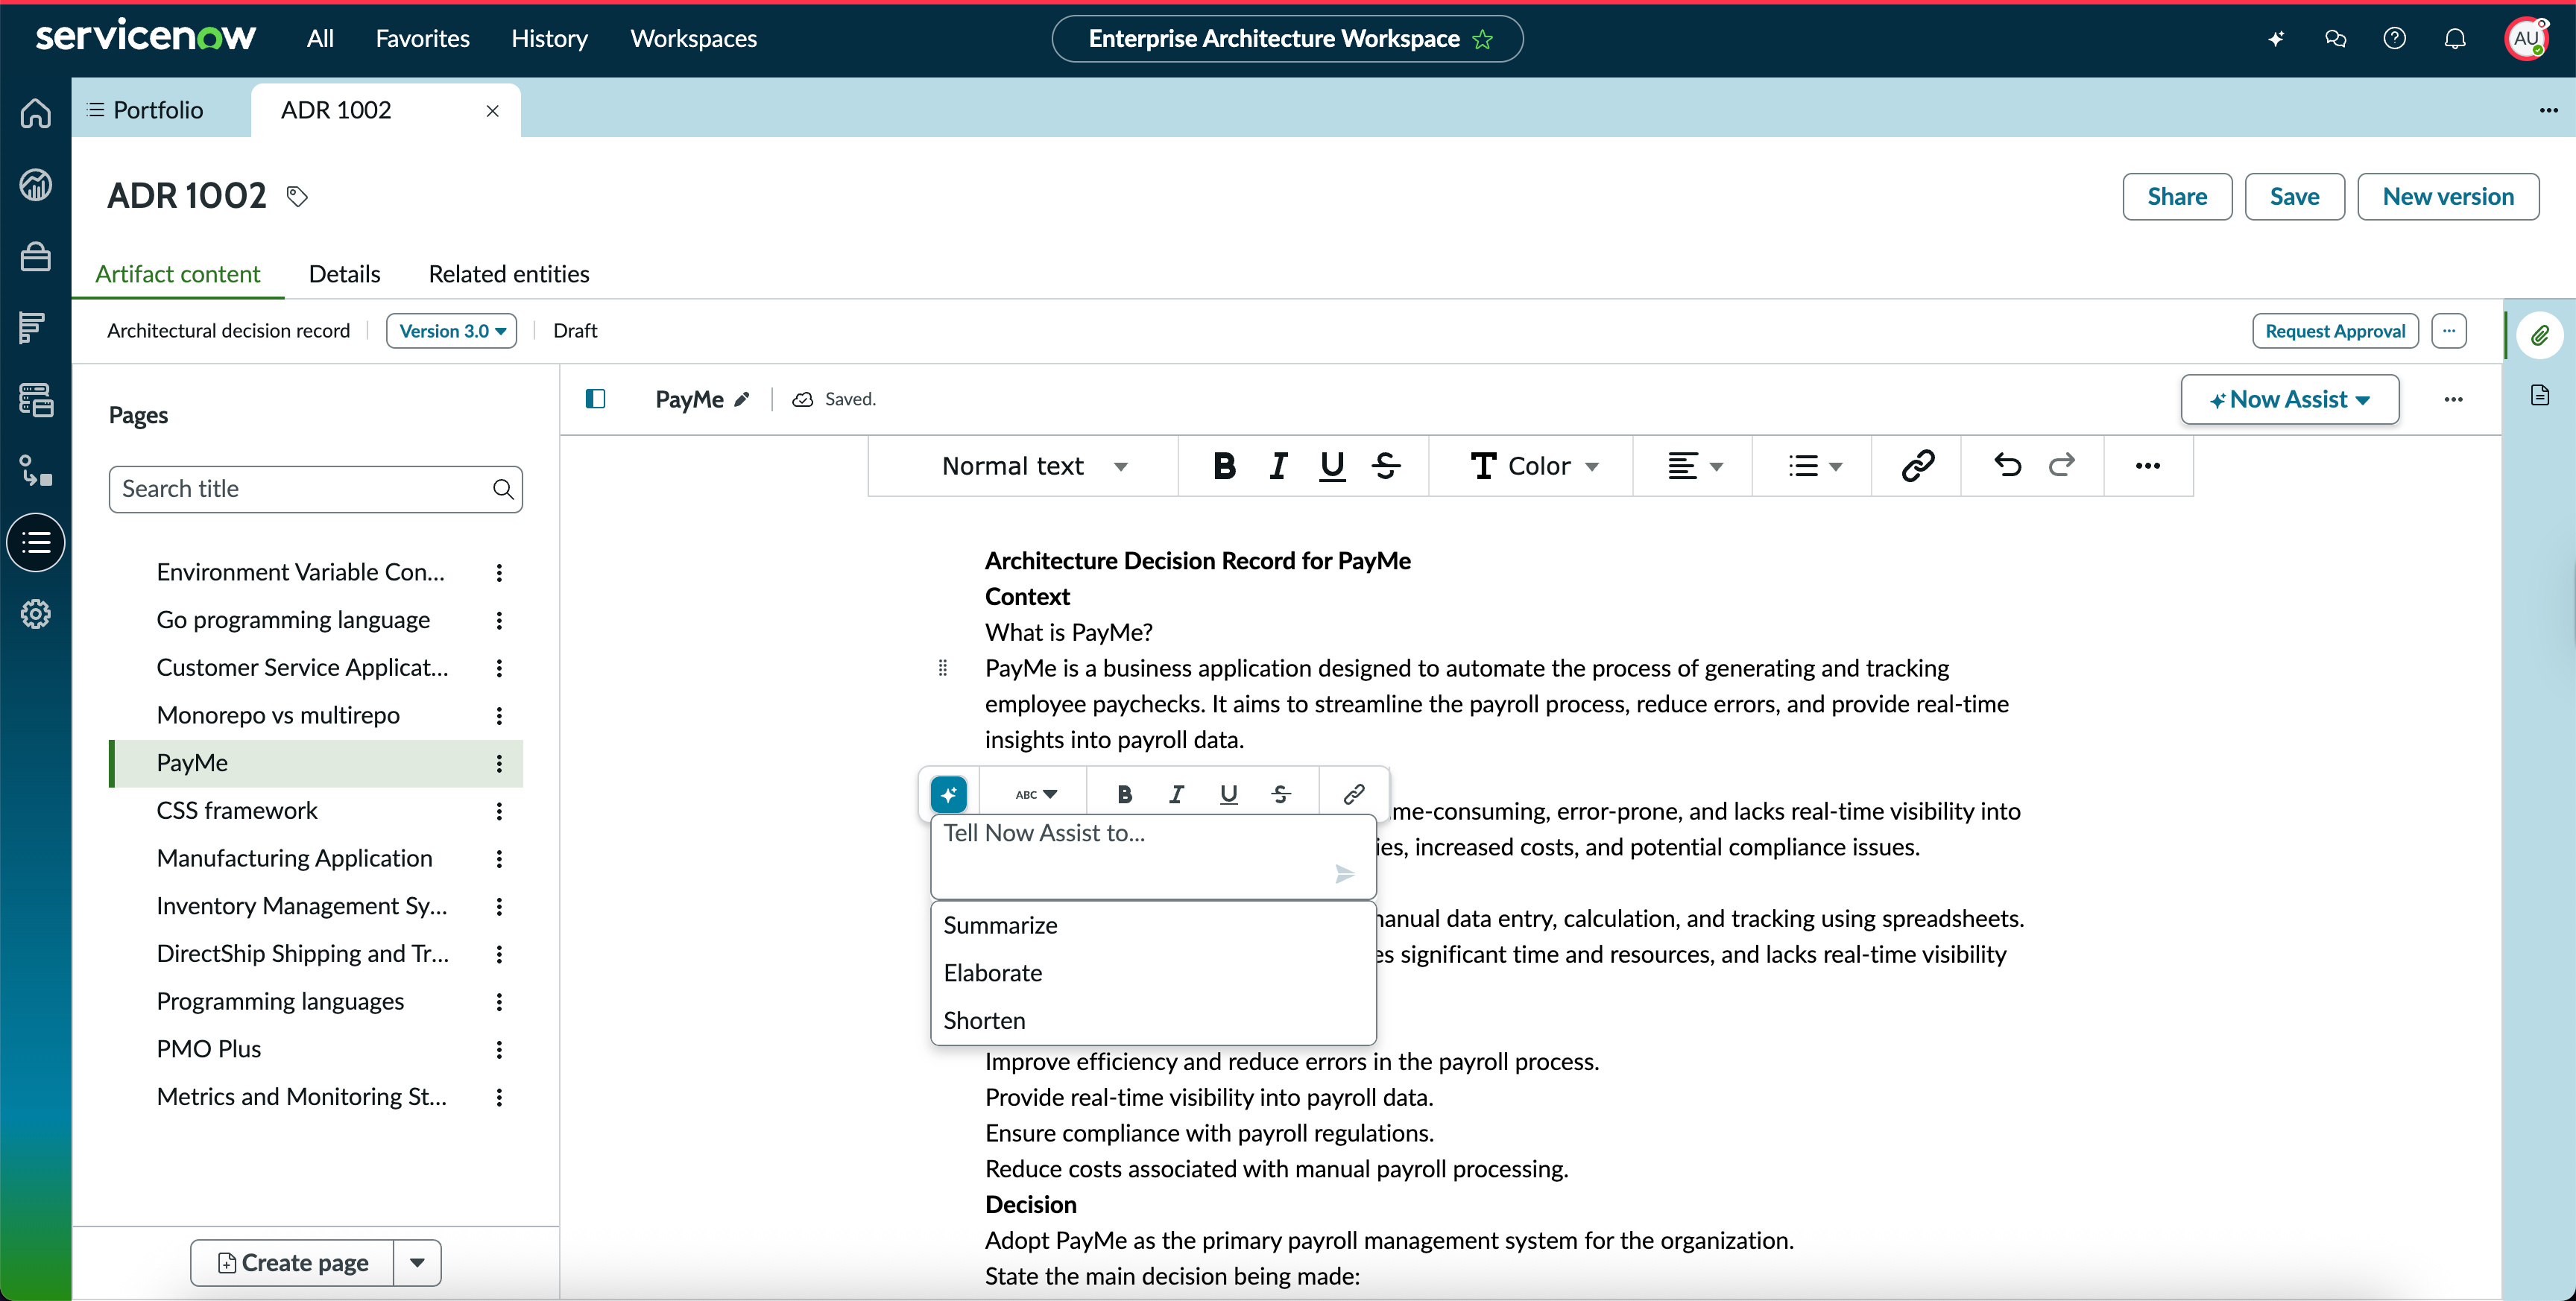Screen dimensions: 2576x1301
Task: Open the settings gear icon in sidebar
Action: (x=36, y=614)
